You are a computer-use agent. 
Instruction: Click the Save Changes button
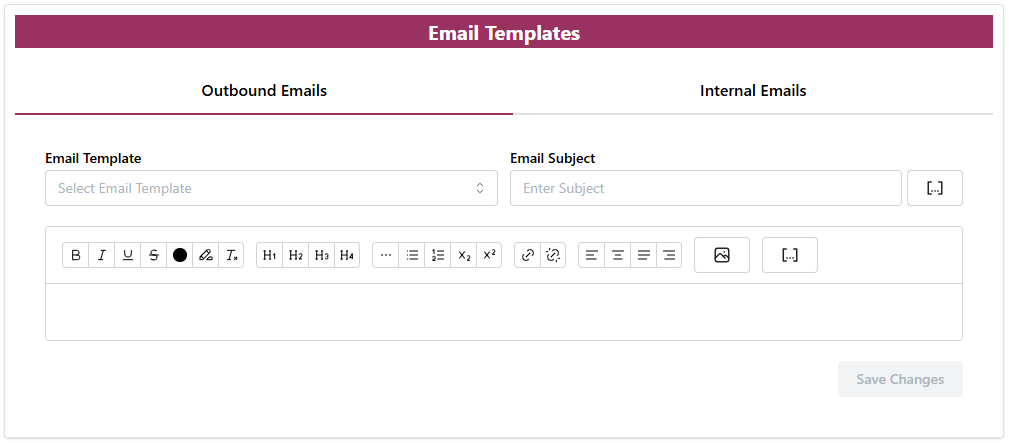coord(900,379)
